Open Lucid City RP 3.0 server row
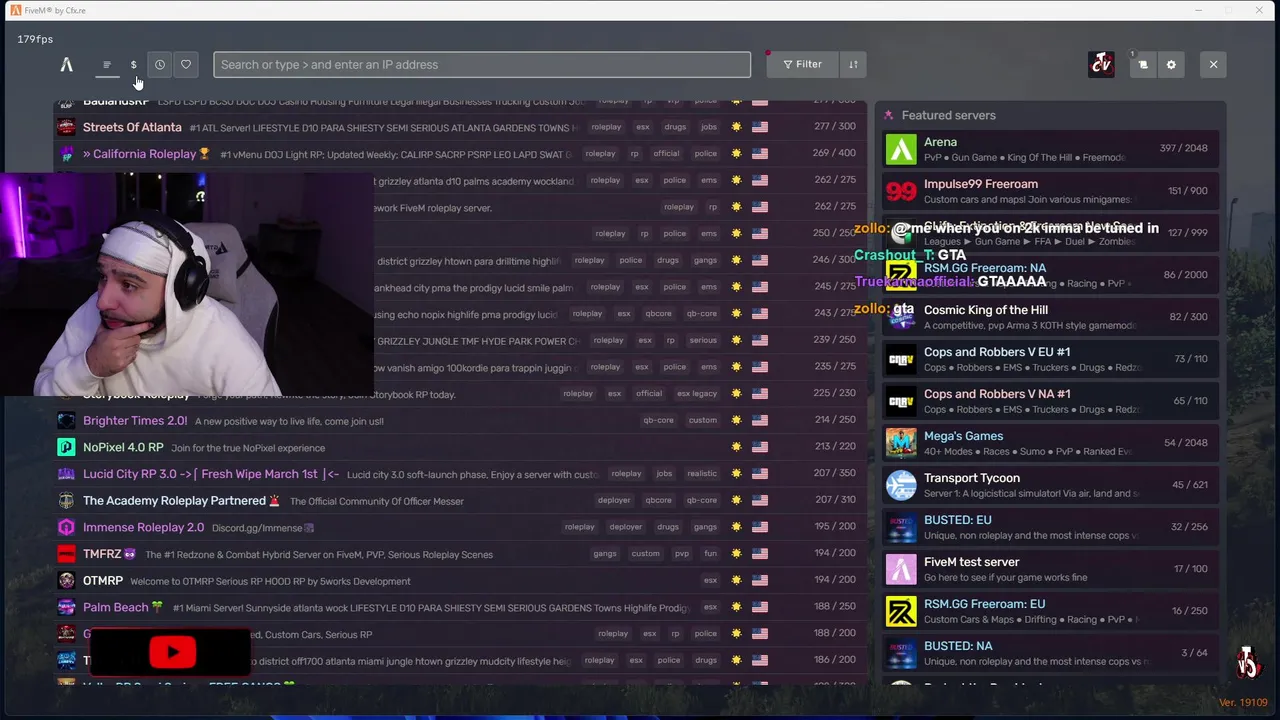The width and height of the screenshot is (1280, 720). tap(460, 474)
